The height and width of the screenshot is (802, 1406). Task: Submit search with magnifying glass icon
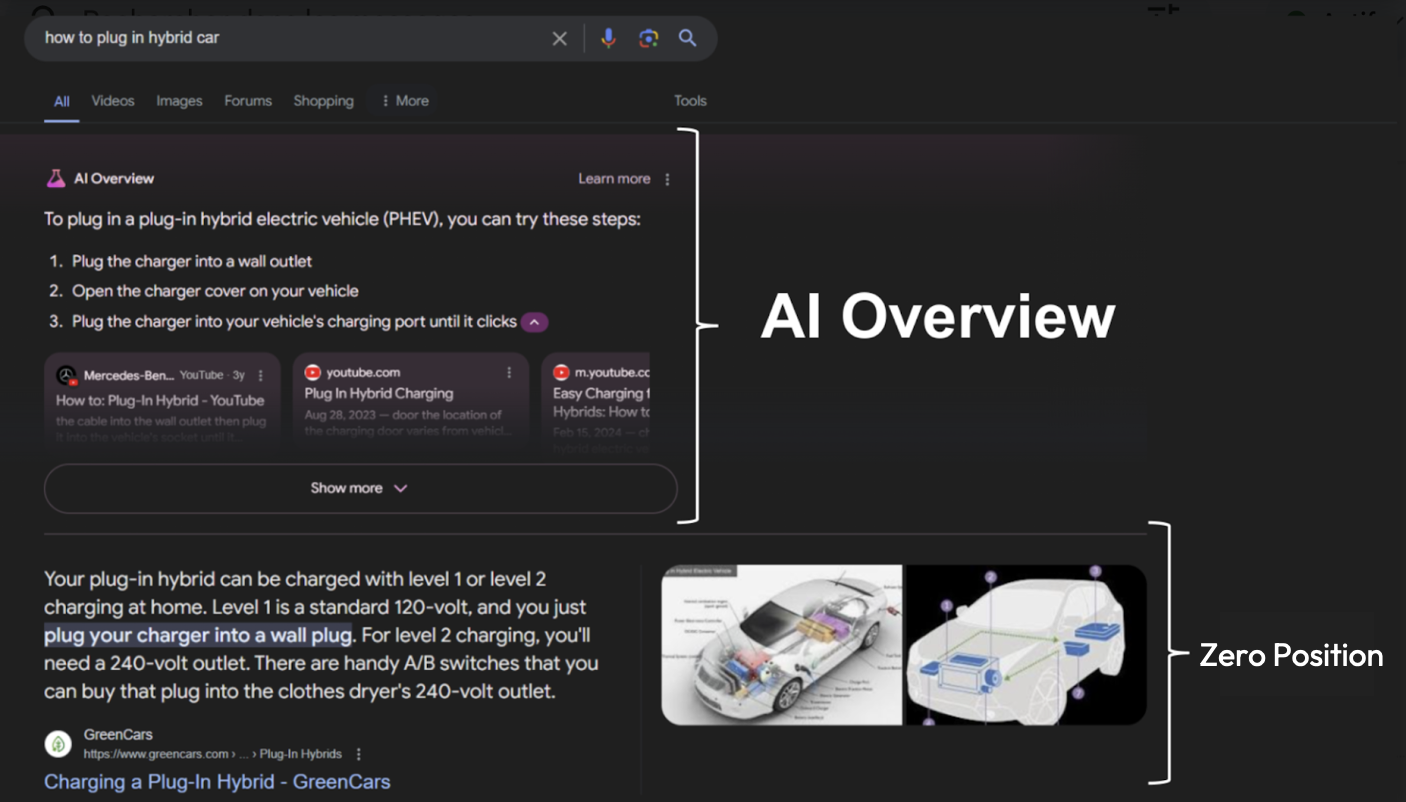688,38
